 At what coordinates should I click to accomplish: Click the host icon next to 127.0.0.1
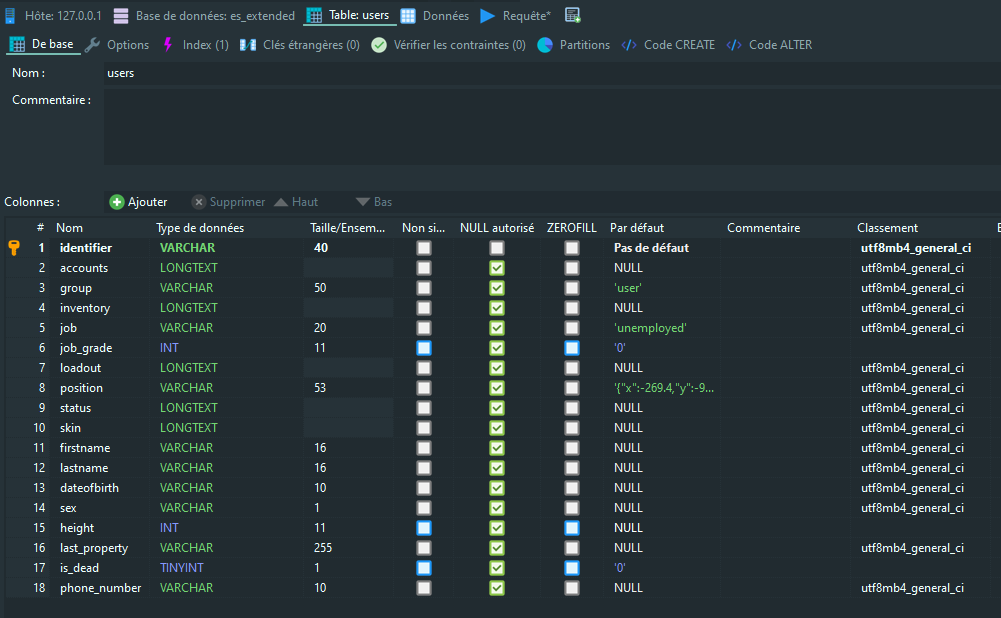coord(9,15)
